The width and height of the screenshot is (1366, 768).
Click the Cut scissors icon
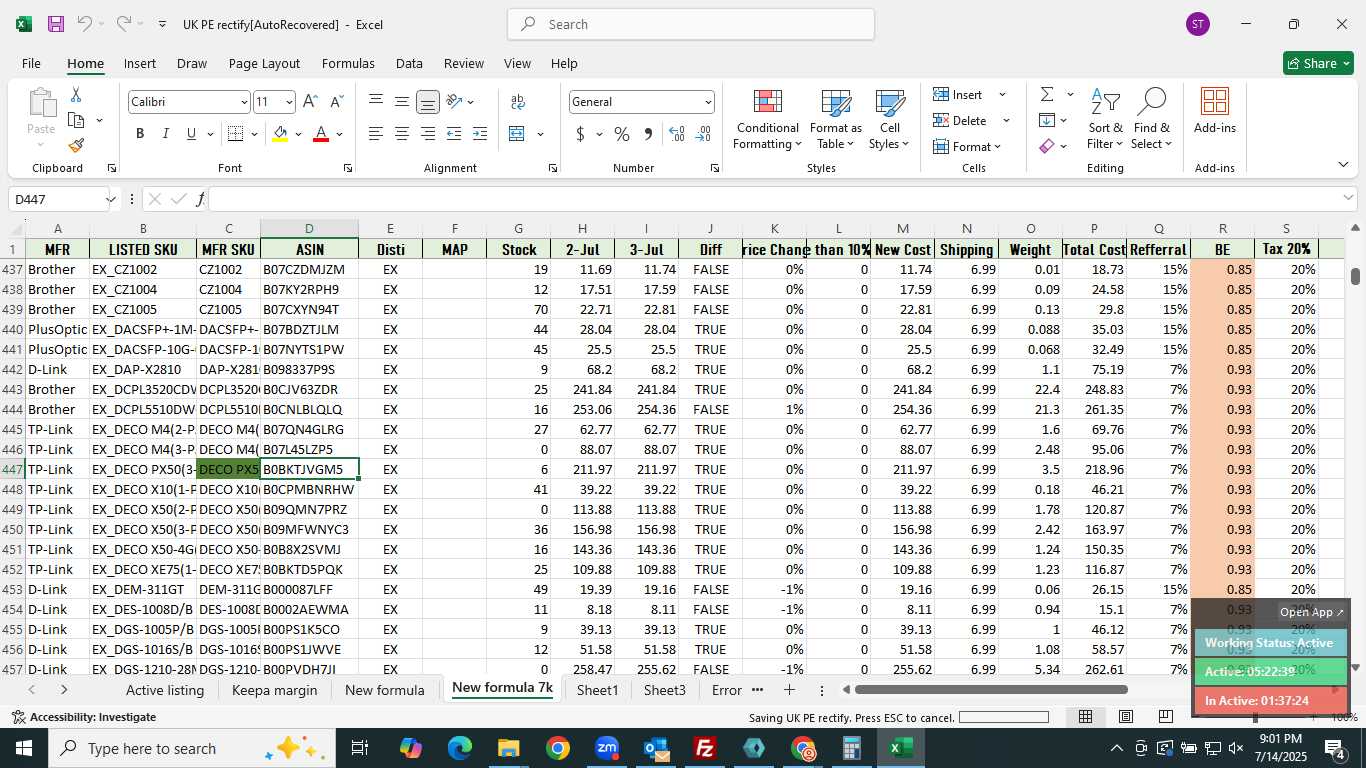[76, 95]
